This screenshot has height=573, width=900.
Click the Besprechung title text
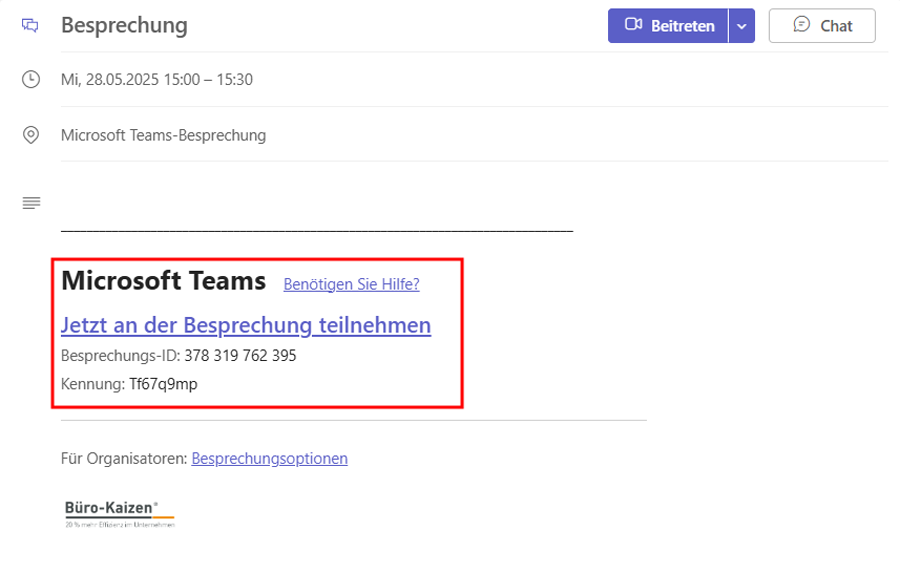click(124, 26)
